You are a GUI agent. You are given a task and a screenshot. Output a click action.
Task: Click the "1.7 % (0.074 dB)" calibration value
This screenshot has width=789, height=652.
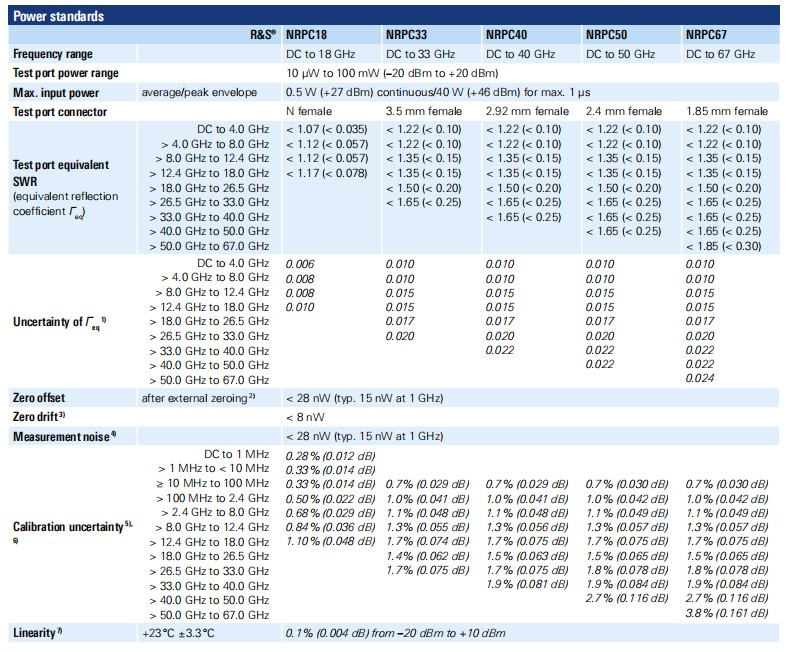(x=428, y=541)
